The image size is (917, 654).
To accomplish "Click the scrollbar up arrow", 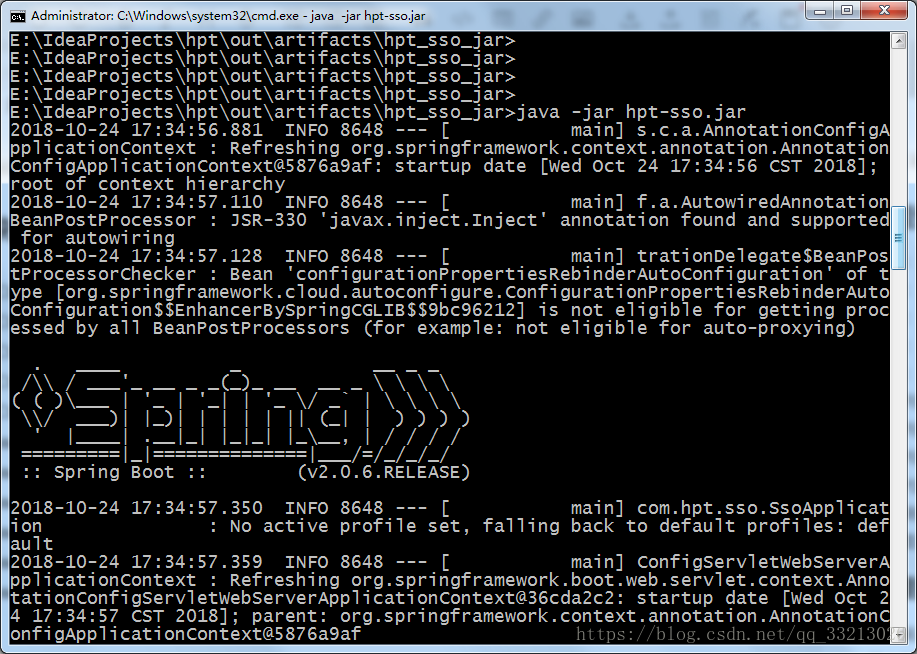I will pos(898,40).
